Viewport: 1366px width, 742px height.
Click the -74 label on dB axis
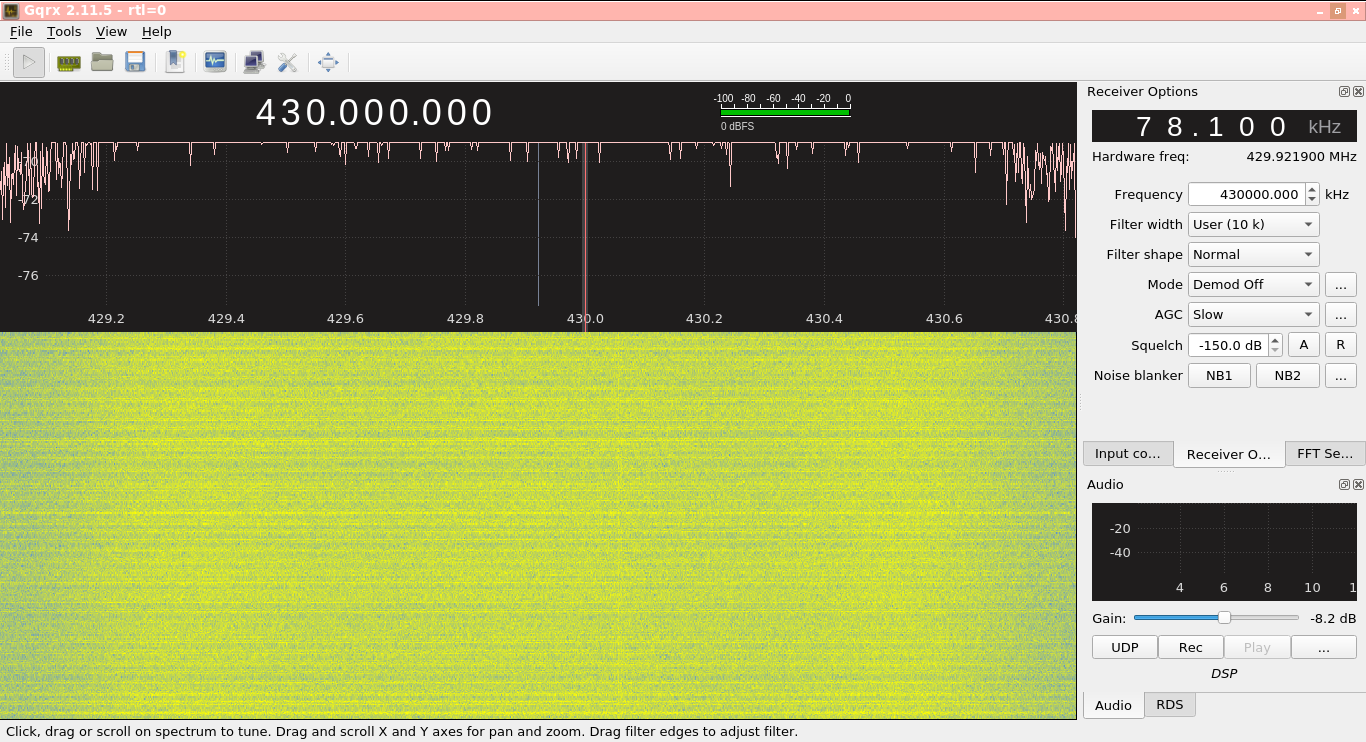coord(28,237)
